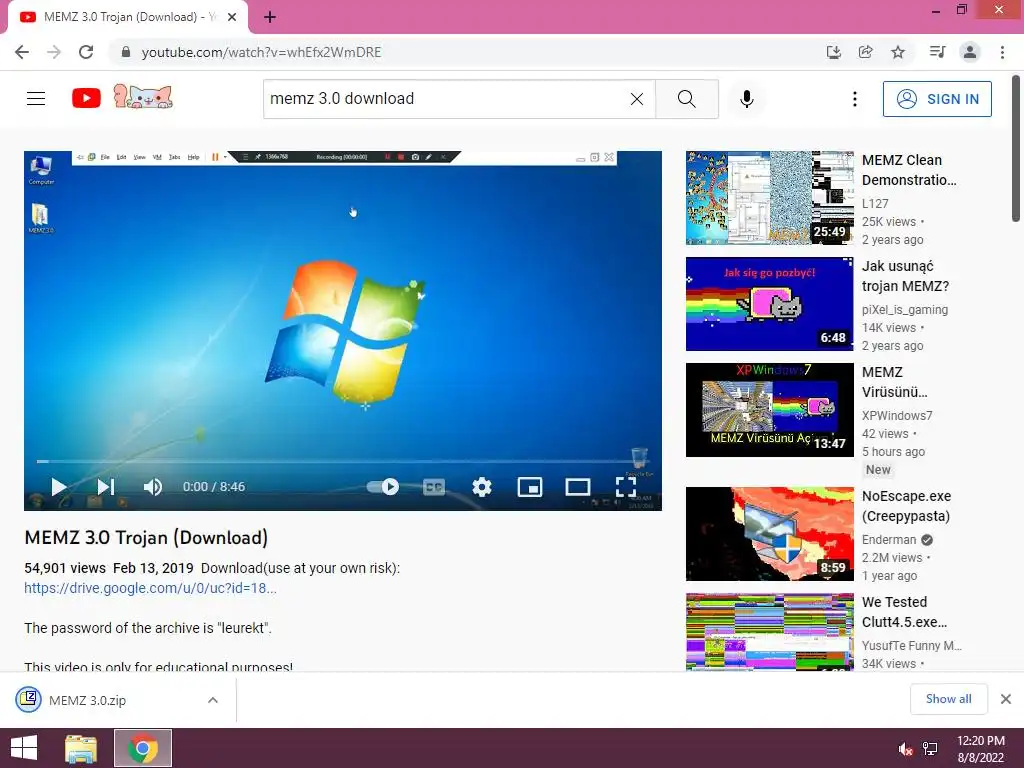Click the install/download page icon in address bar
Screen dimensions: 1024x768
tap(834, 52)
